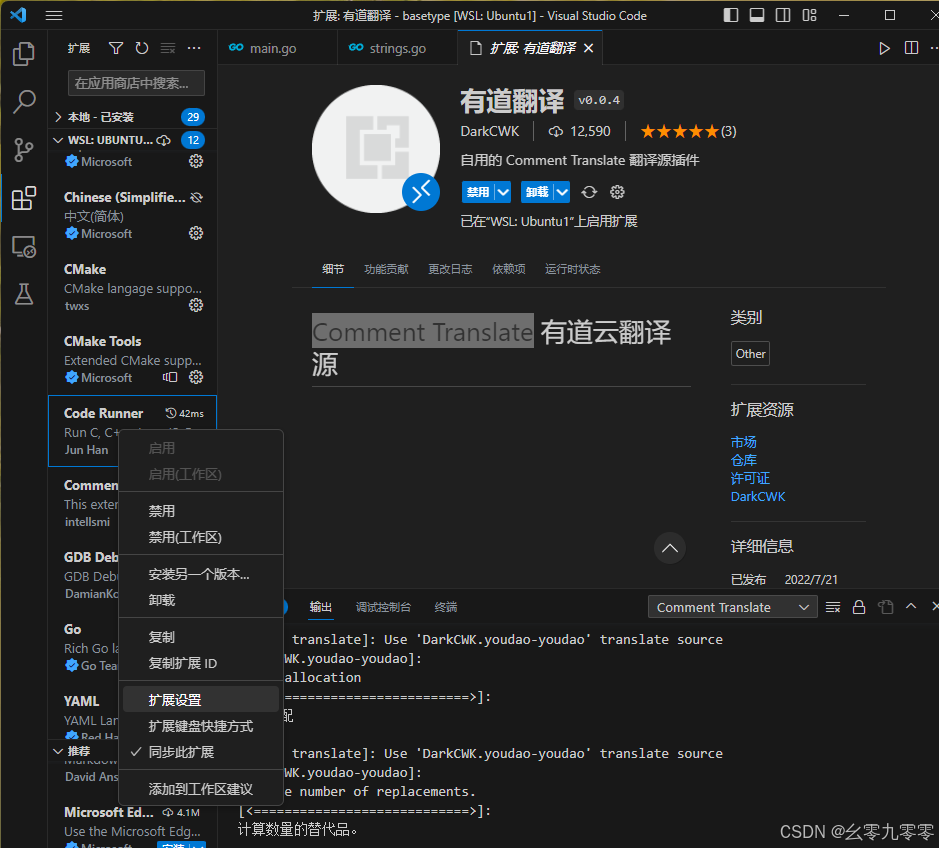Viewport: 939px width, 848px height.
Task: Refresh the extensions list
Action: [142, 48]
